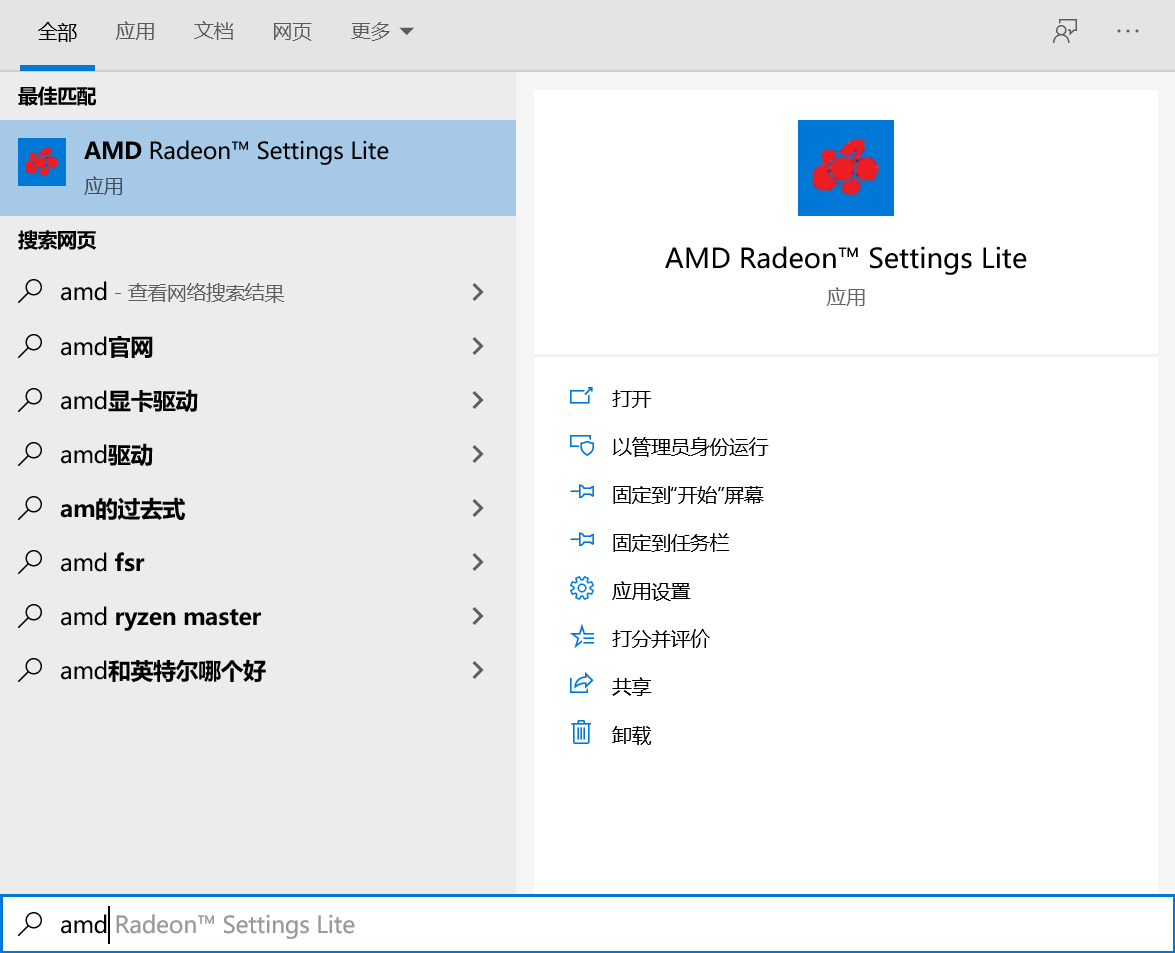Click the 共享 option
Viewport: 1175px width, 953px height.
pyautogui.click(x=631, y=686)
